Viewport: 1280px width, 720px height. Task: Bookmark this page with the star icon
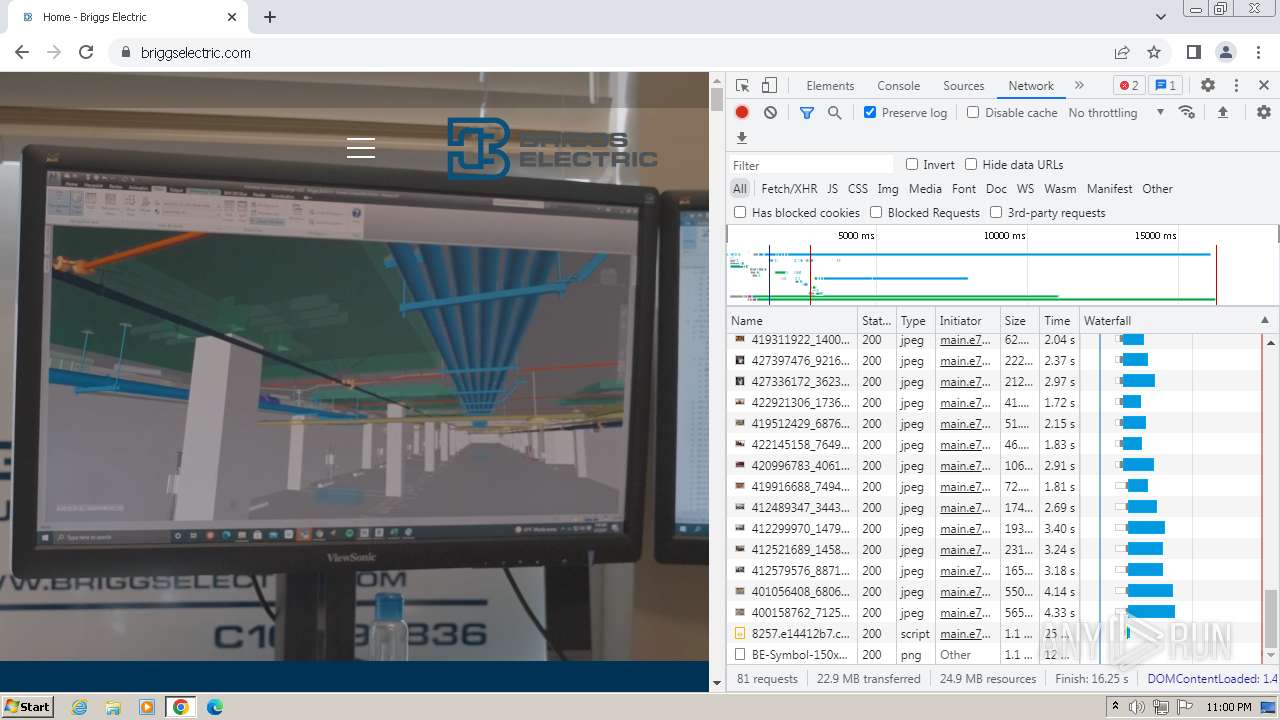(x=1154, y=52)
